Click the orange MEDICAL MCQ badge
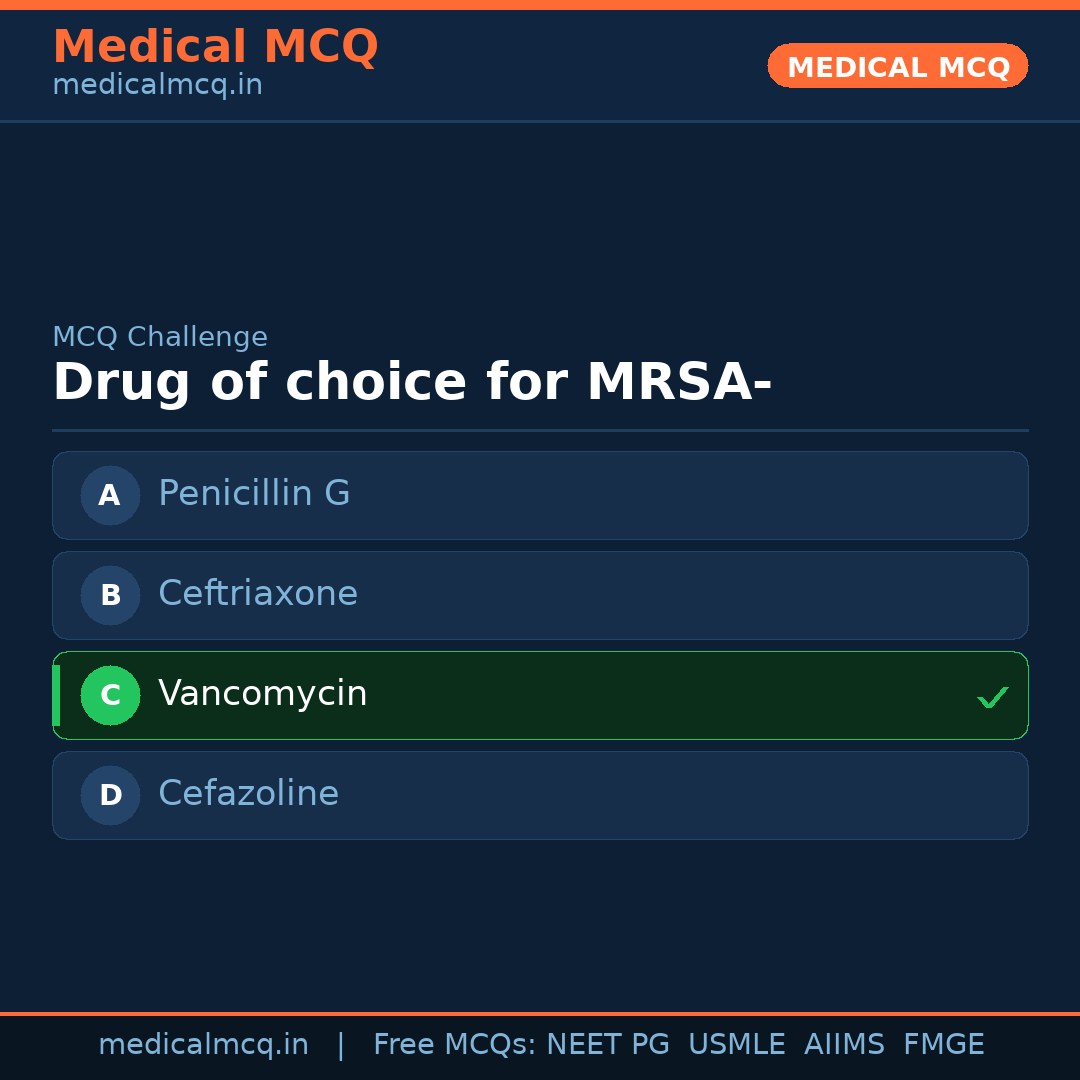This screenshot has width=1080, height=1080. pyautogui.click(x=897, y=67)
